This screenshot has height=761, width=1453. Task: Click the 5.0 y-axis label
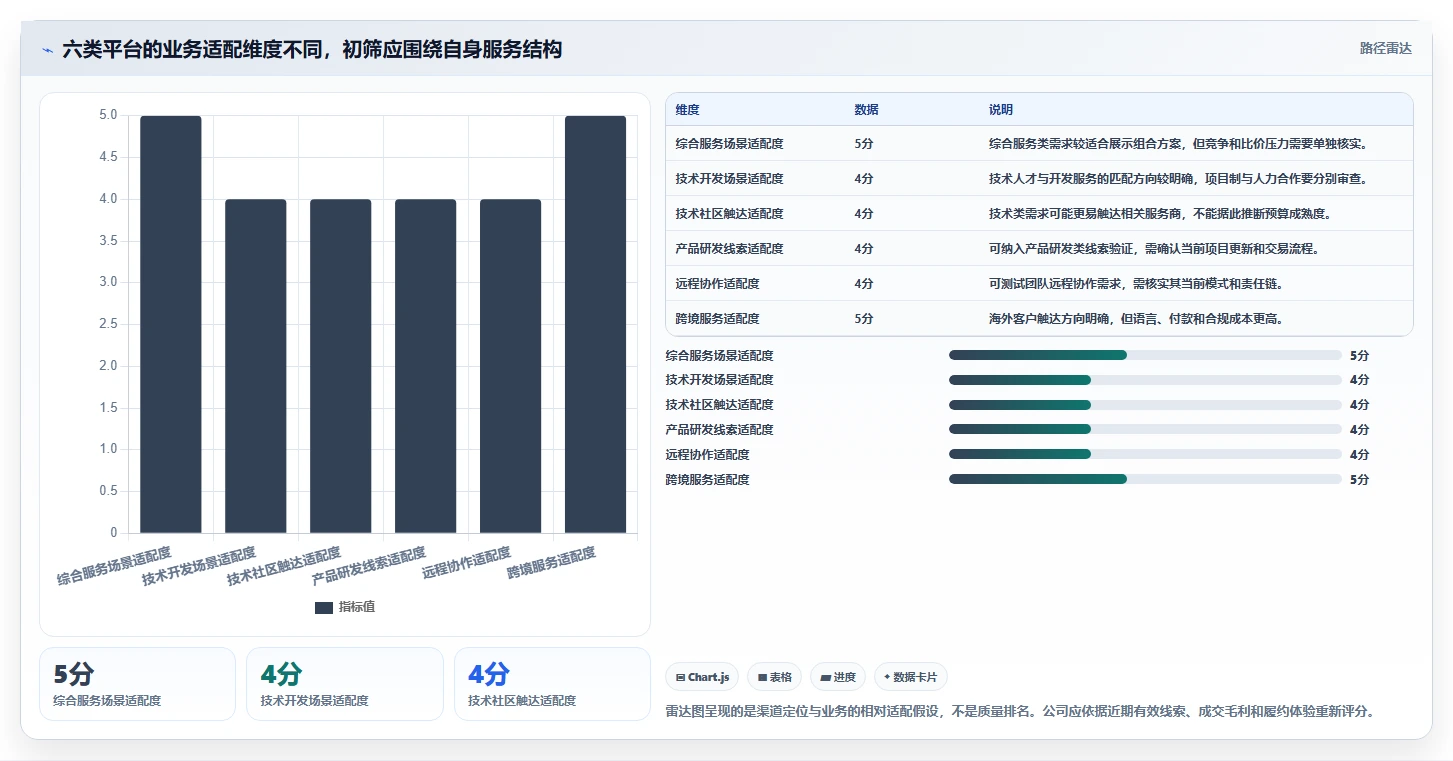(107, 115)
